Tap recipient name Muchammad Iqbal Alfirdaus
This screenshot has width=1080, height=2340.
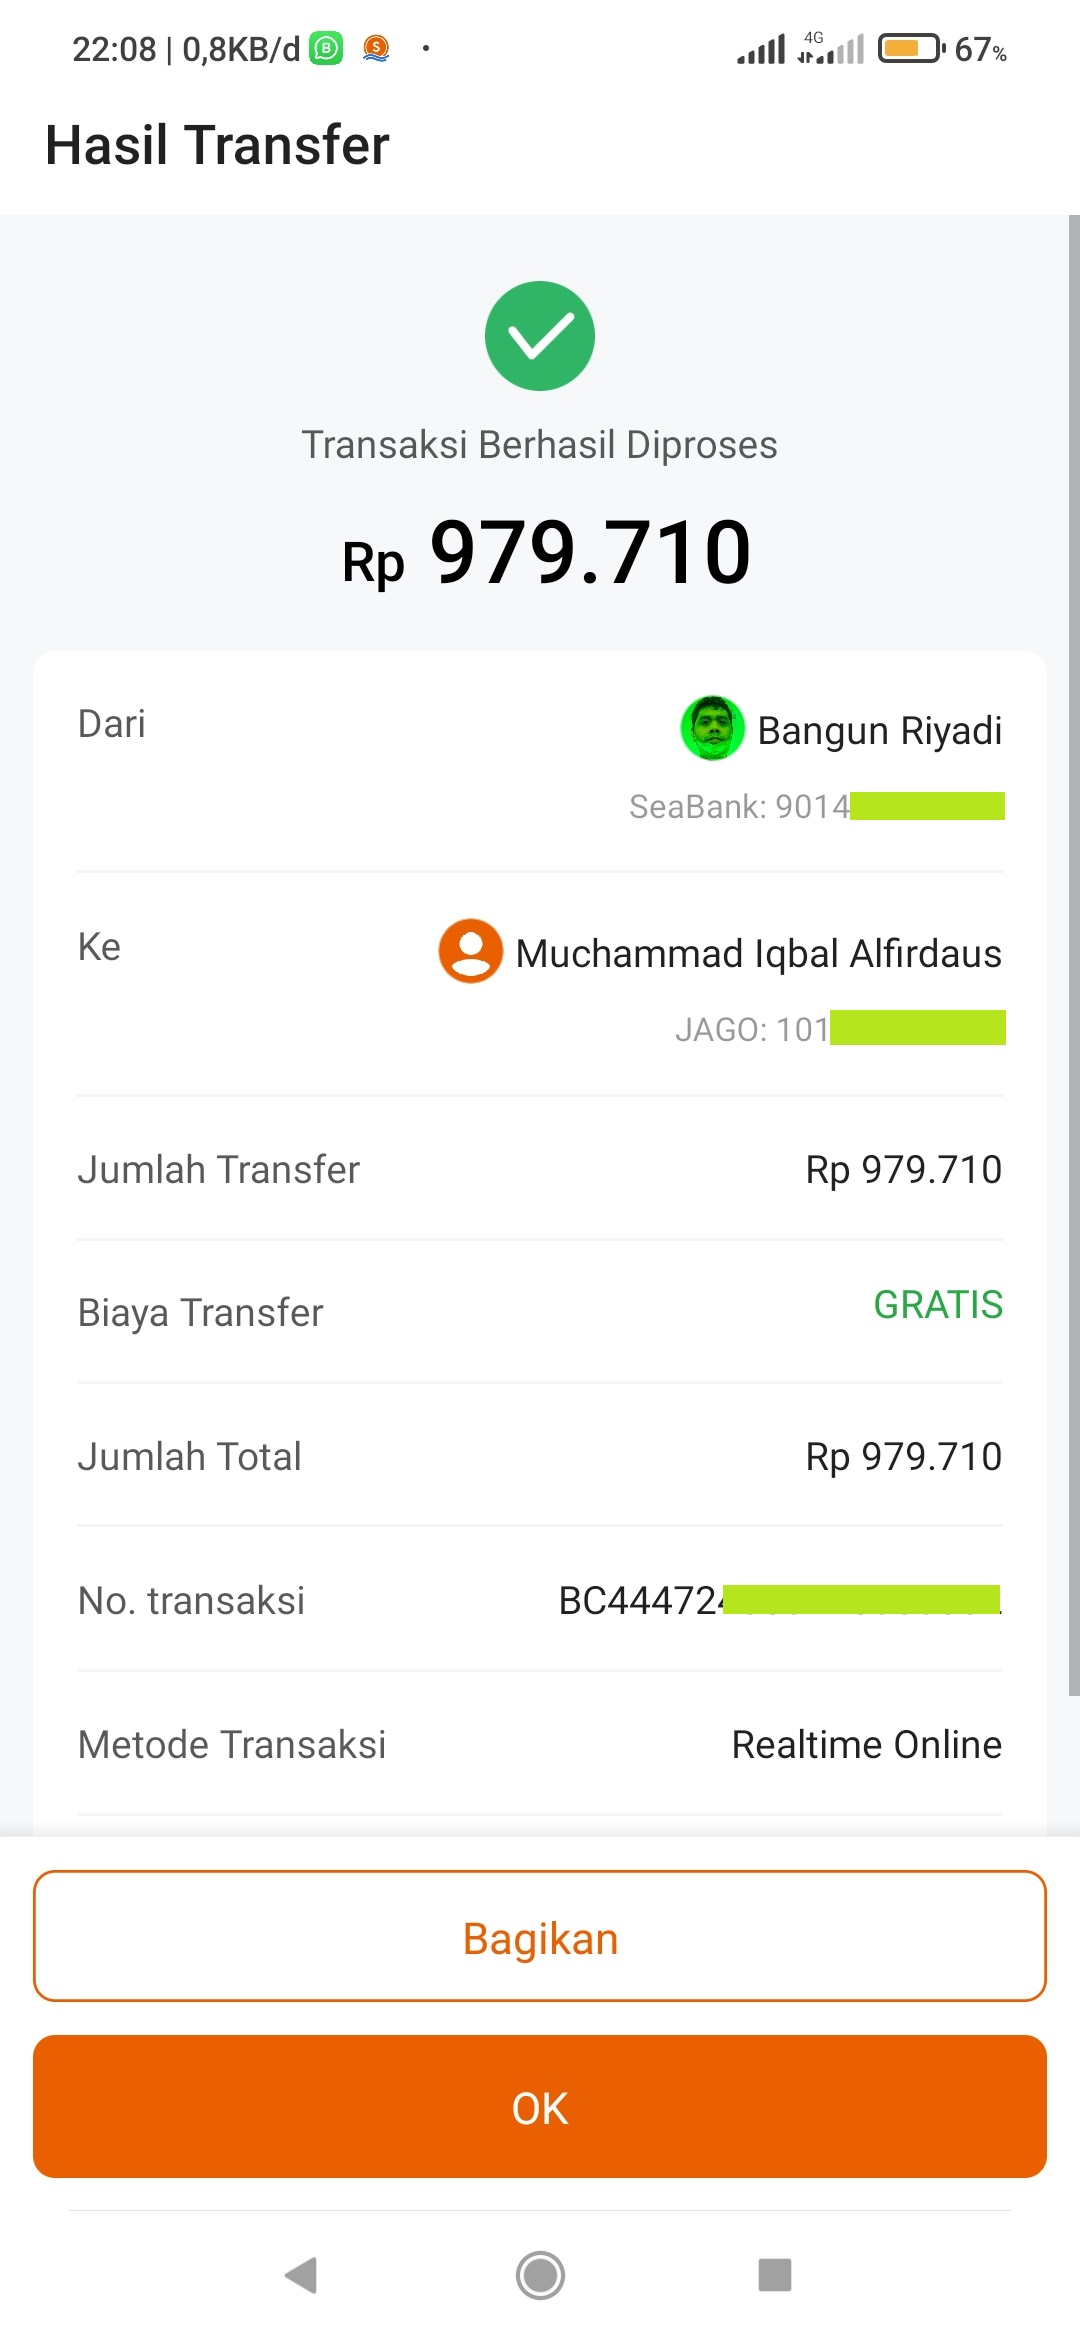click(758, 954)
